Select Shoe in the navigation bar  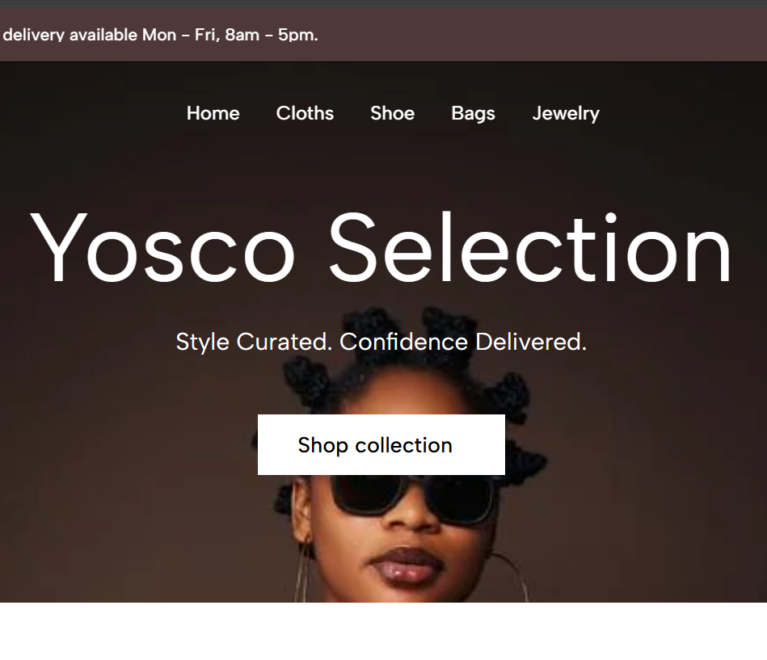(392, 113)
